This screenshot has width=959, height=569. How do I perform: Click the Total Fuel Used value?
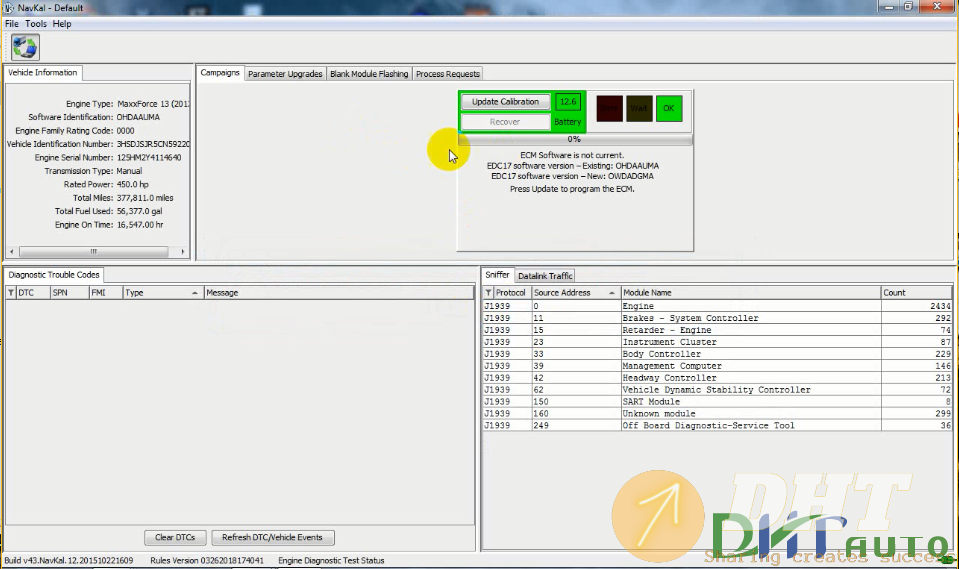tap(140, 211)
